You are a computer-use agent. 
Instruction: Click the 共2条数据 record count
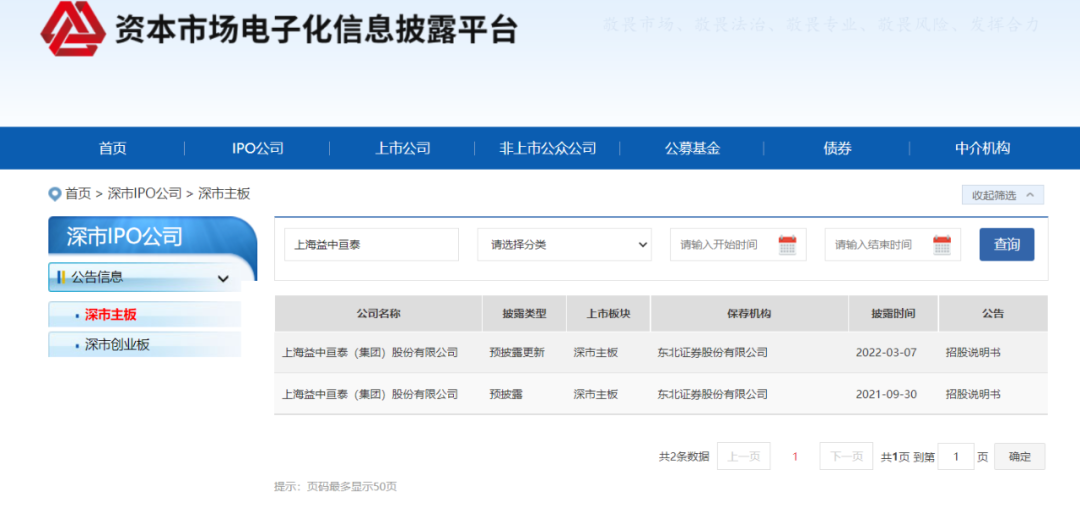tap(684, 457)
